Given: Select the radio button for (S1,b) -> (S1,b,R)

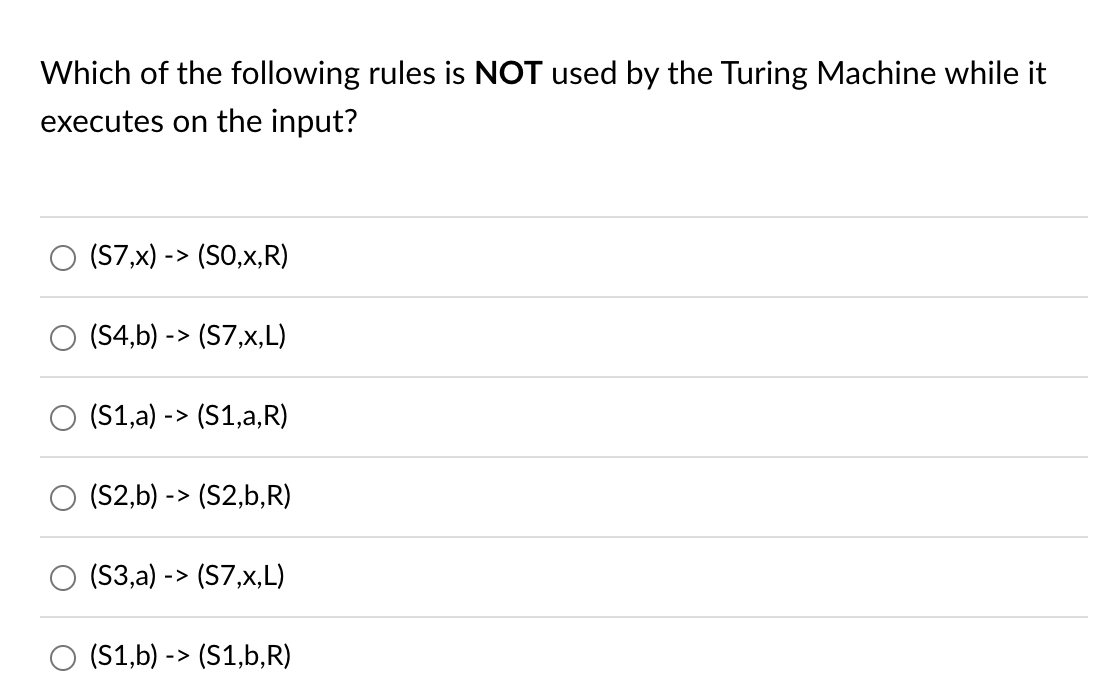Looking at the screenshot, I should (62, 657).
